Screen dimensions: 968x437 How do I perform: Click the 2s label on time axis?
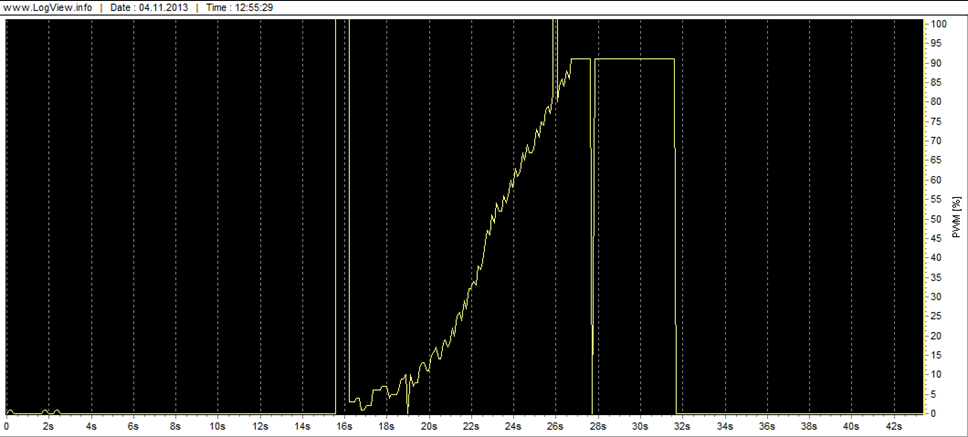point(48,426)
